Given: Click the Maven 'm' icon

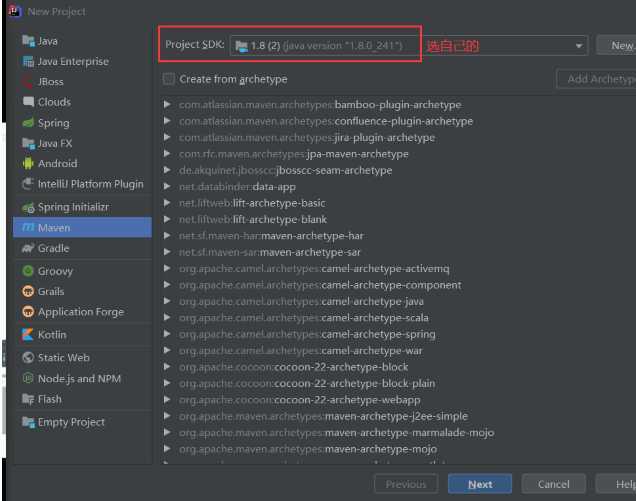Looking at the screenshot, I should pyautogui.click(x=28, y=227).
